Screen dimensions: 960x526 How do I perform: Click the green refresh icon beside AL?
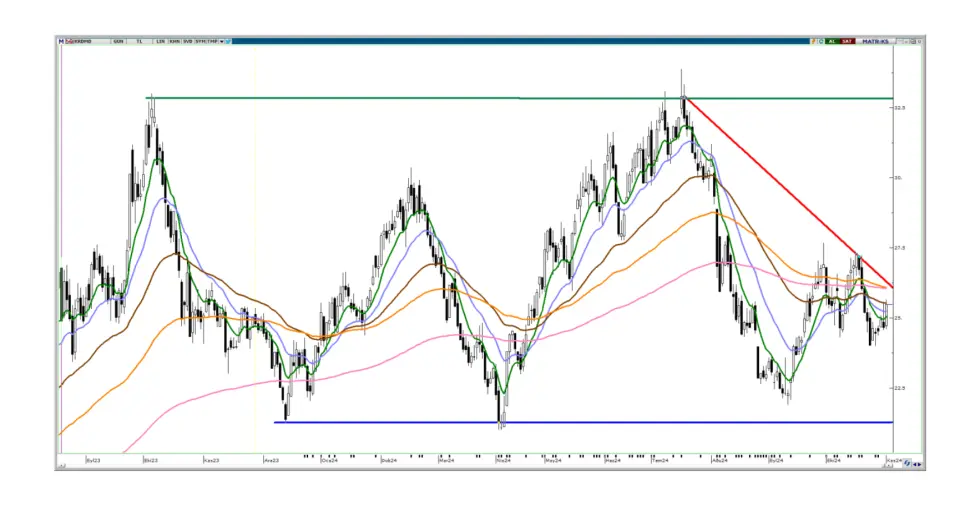pos(821,41)
